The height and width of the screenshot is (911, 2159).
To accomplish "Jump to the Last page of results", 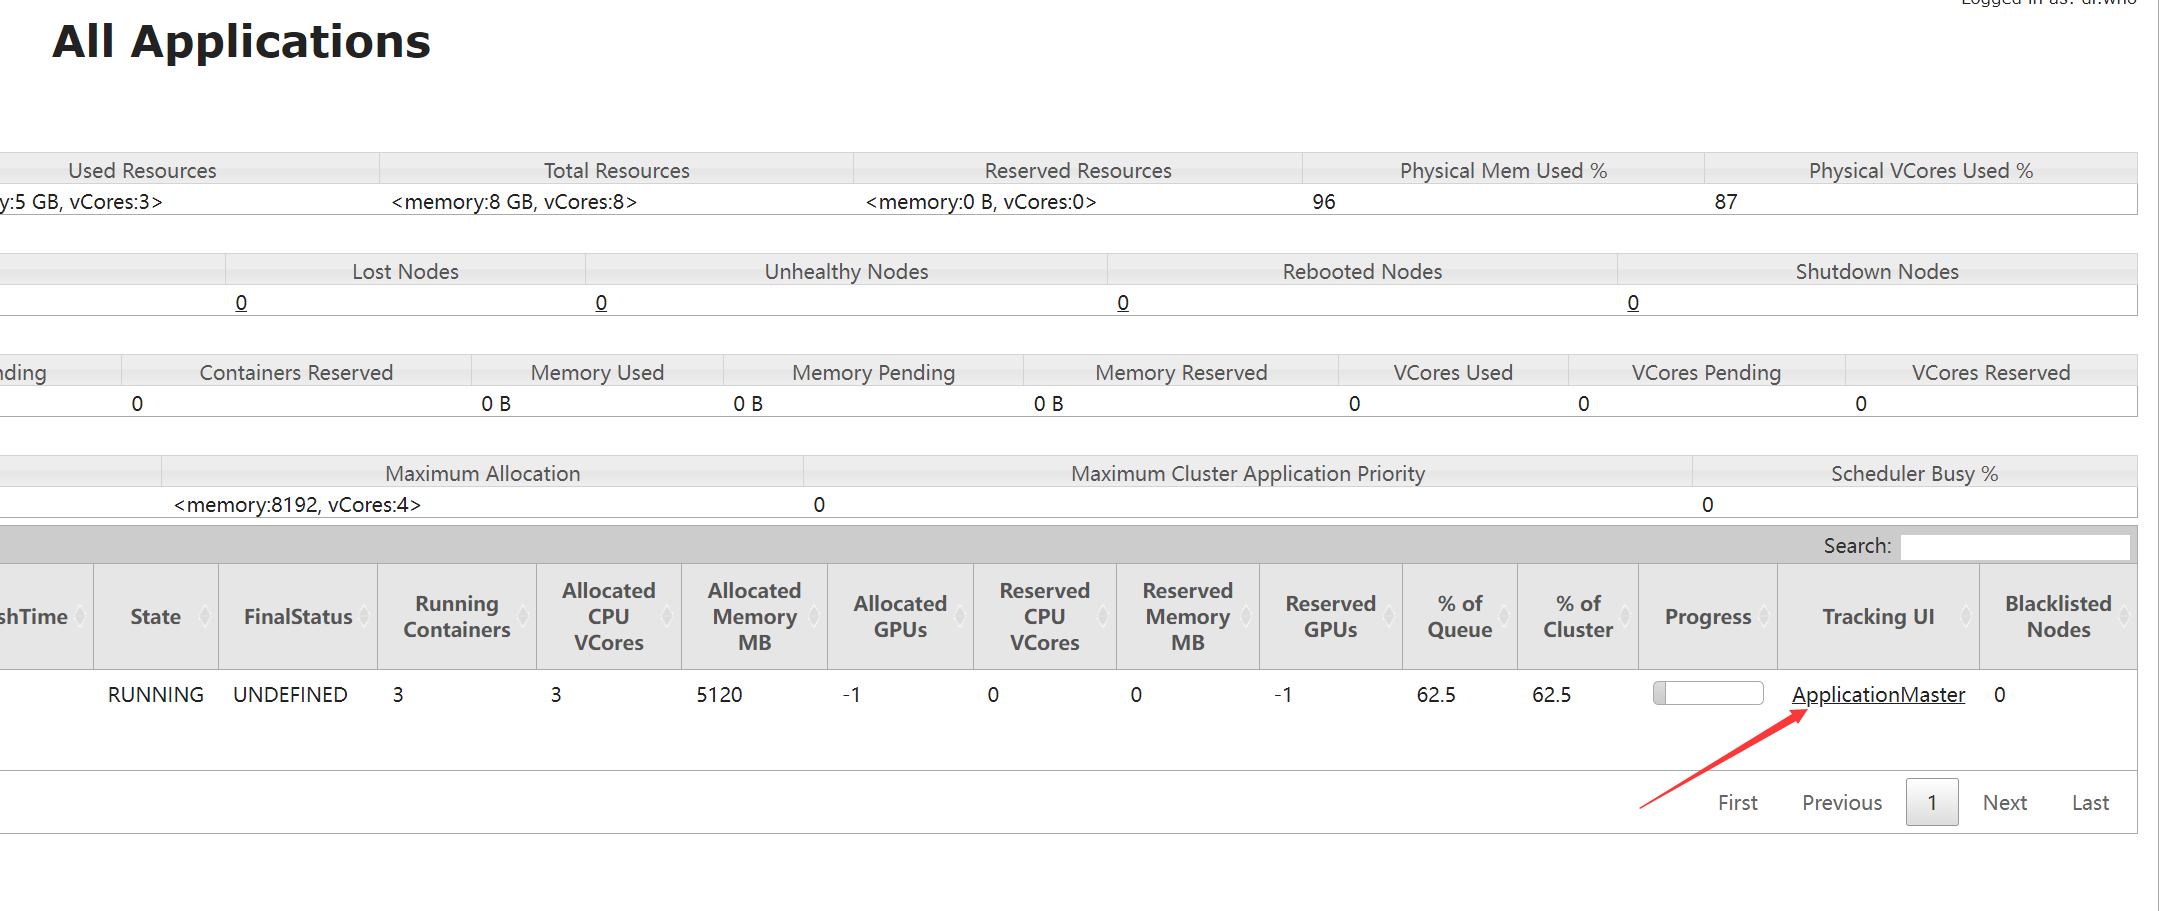I will (2090, 803).
